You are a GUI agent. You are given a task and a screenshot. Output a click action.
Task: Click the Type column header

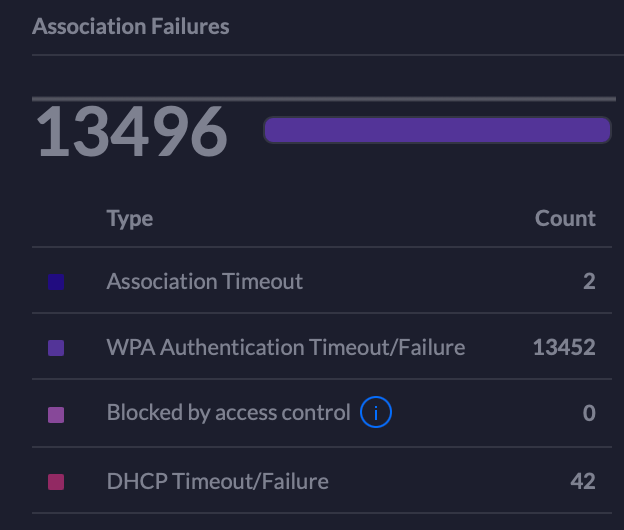click(130, 218)
